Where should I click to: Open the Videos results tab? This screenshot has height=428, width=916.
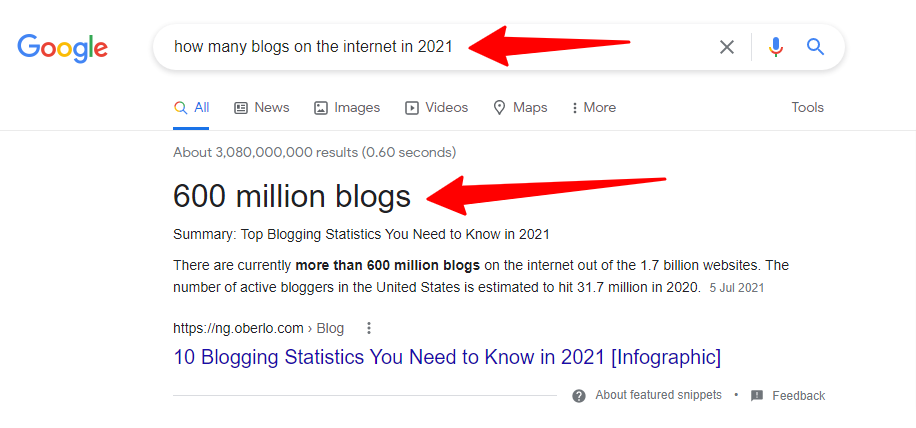tap(436, 108)
